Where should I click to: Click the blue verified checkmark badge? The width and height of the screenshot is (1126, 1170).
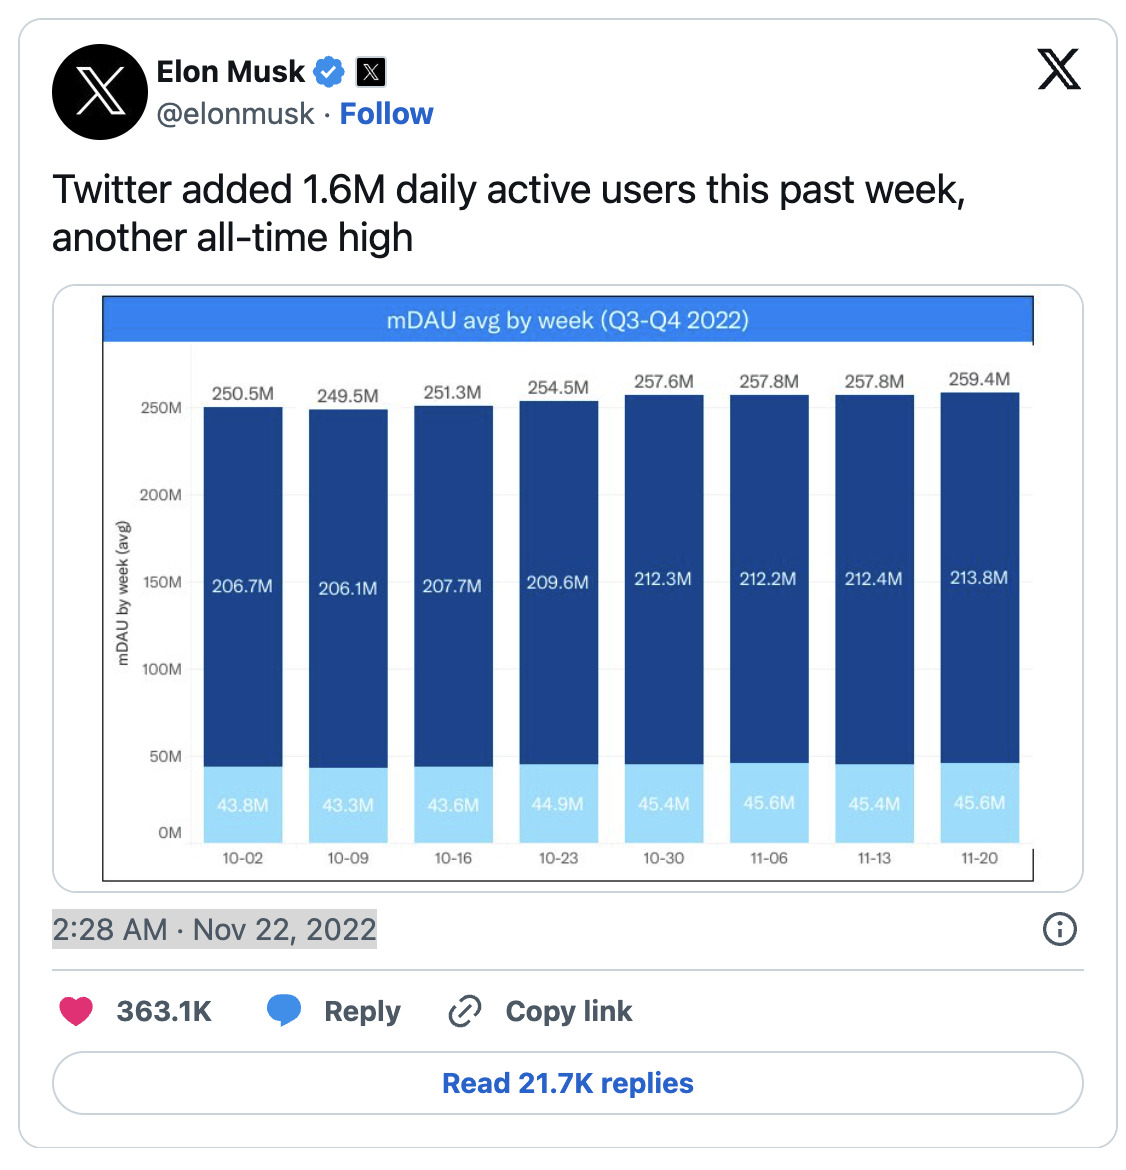(328, 72)
